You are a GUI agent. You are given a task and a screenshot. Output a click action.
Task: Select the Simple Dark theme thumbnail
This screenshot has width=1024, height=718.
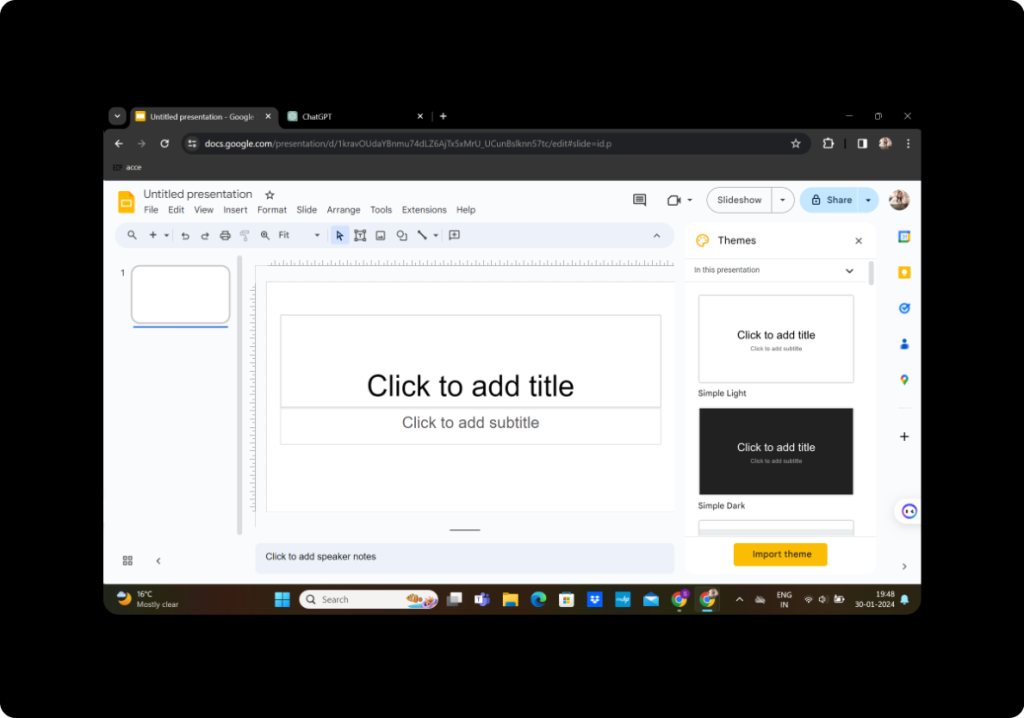776,451
